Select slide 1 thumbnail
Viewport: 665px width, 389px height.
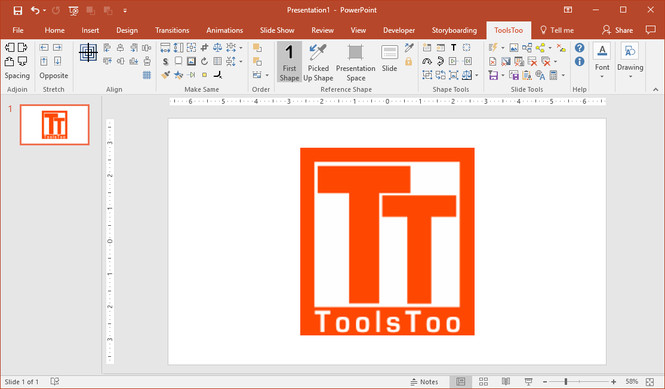(55, 125)
